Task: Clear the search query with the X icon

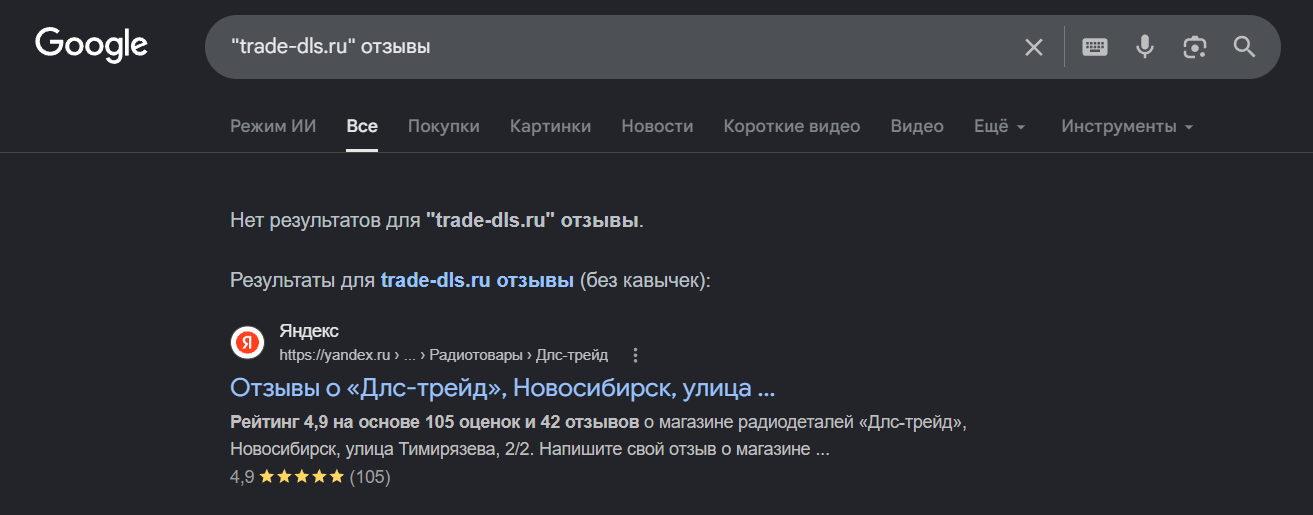Action: click(1034, 47)
